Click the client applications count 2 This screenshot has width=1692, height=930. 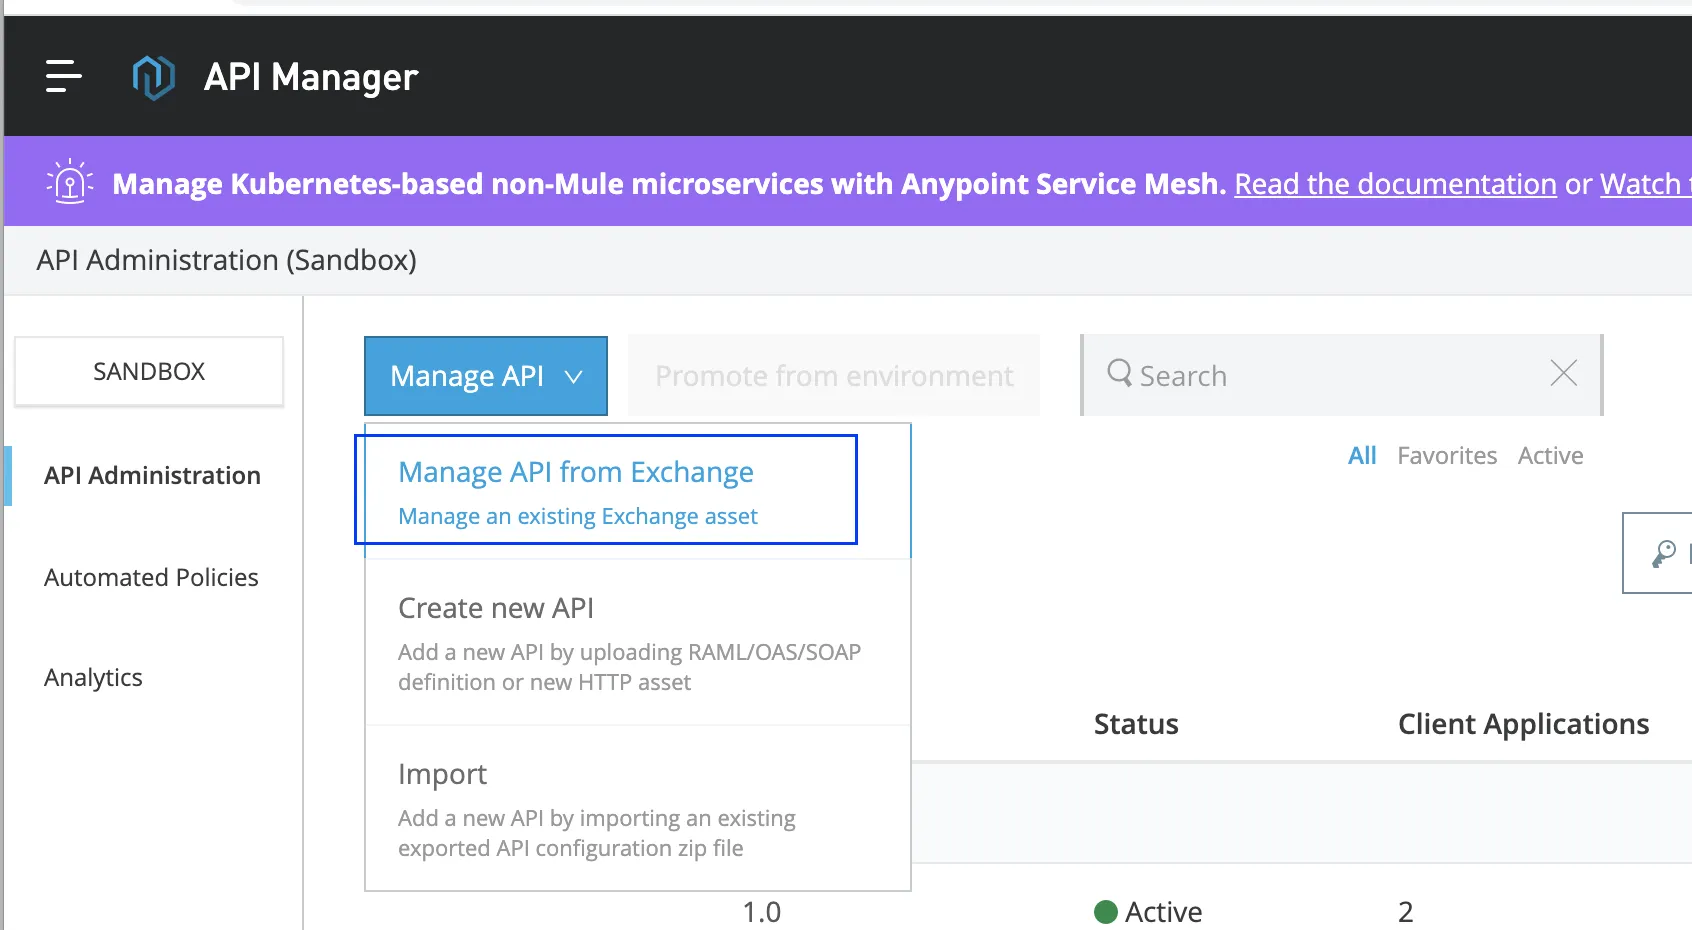pyautogui.click(x=1405, y=912)
